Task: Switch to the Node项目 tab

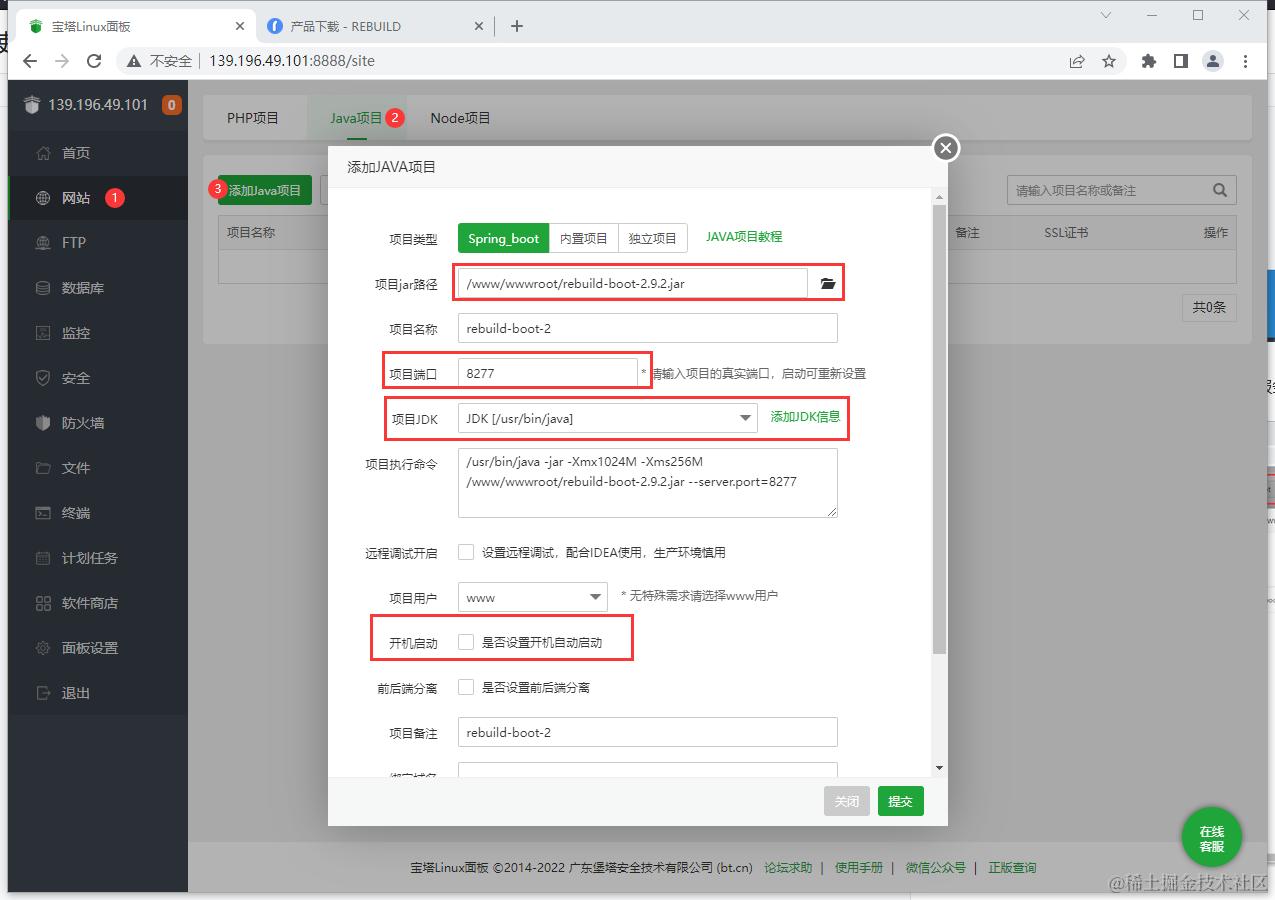Action: [x=459, y=117]
